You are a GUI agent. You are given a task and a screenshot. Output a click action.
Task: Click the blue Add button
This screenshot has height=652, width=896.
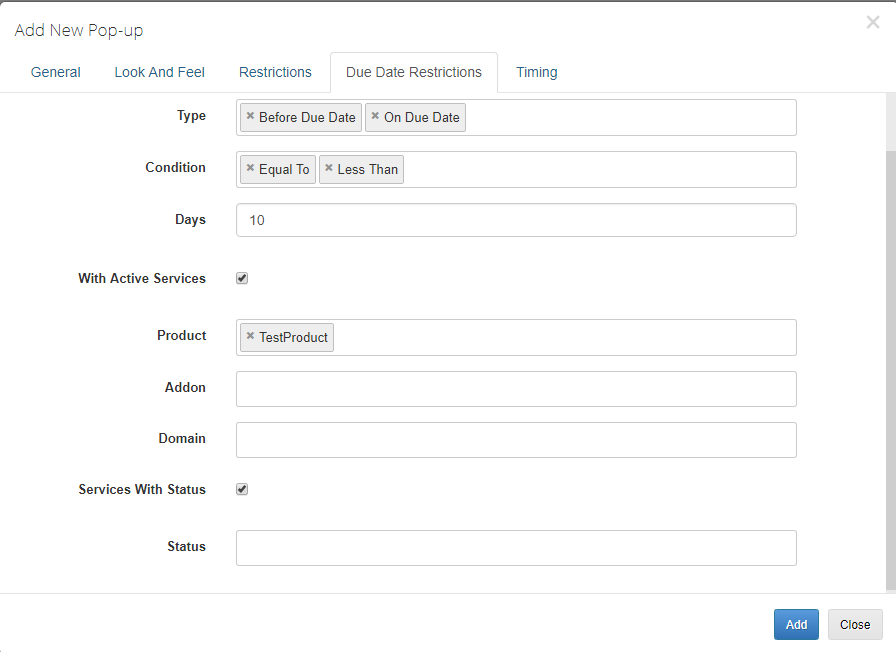pyautogui.click(x=796, y=625)
